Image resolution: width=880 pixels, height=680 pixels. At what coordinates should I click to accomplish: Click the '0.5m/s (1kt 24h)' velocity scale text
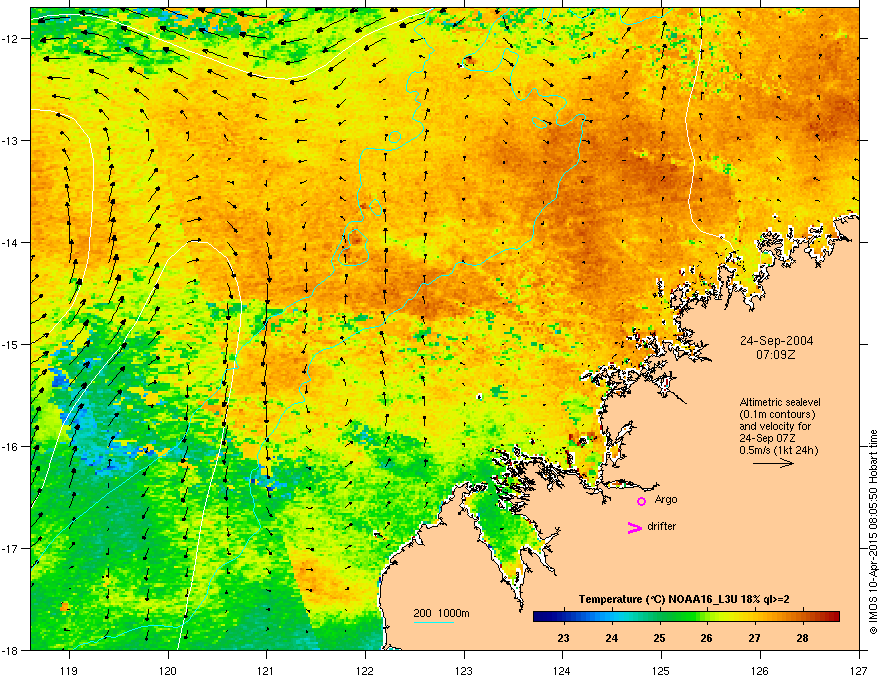tap(778, 450)
